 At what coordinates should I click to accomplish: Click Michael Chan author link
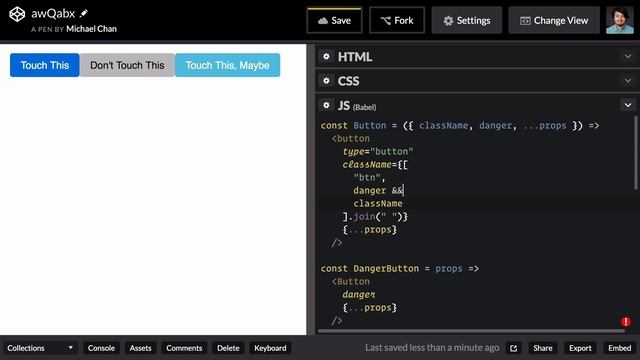click(x=91, y=29)
